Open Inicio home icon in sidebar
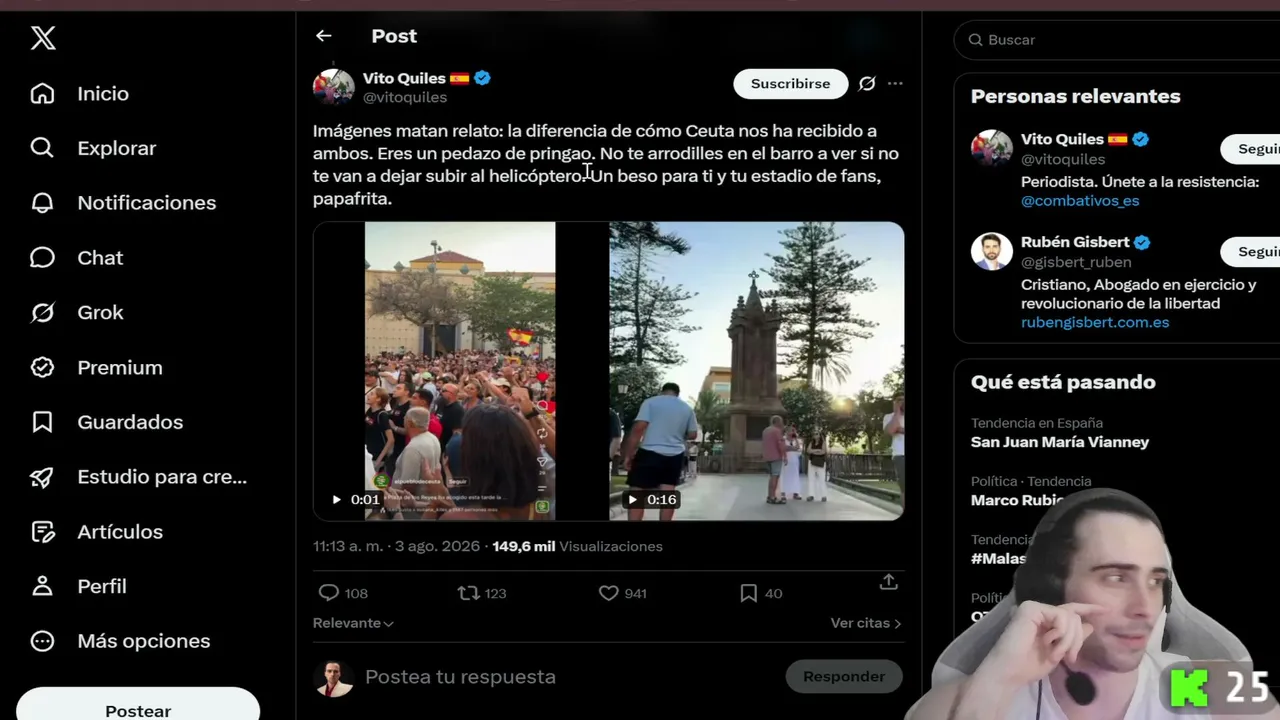The height and width of the screenshot is (720, 1280). 42,93
